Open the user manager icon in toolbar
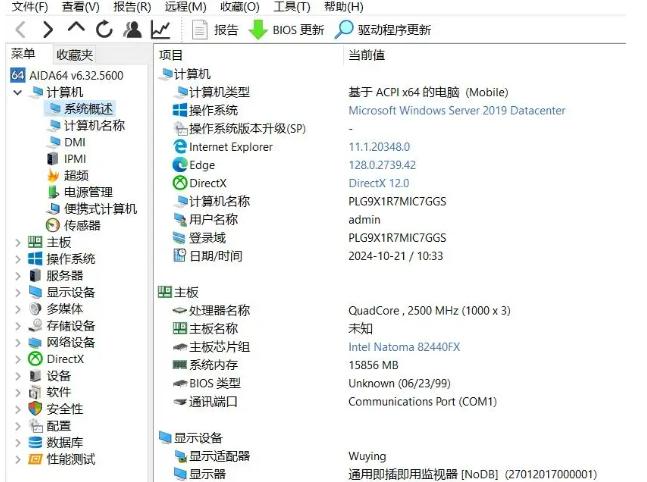This screenshot has height=482, width=647. tap(132, 30)
